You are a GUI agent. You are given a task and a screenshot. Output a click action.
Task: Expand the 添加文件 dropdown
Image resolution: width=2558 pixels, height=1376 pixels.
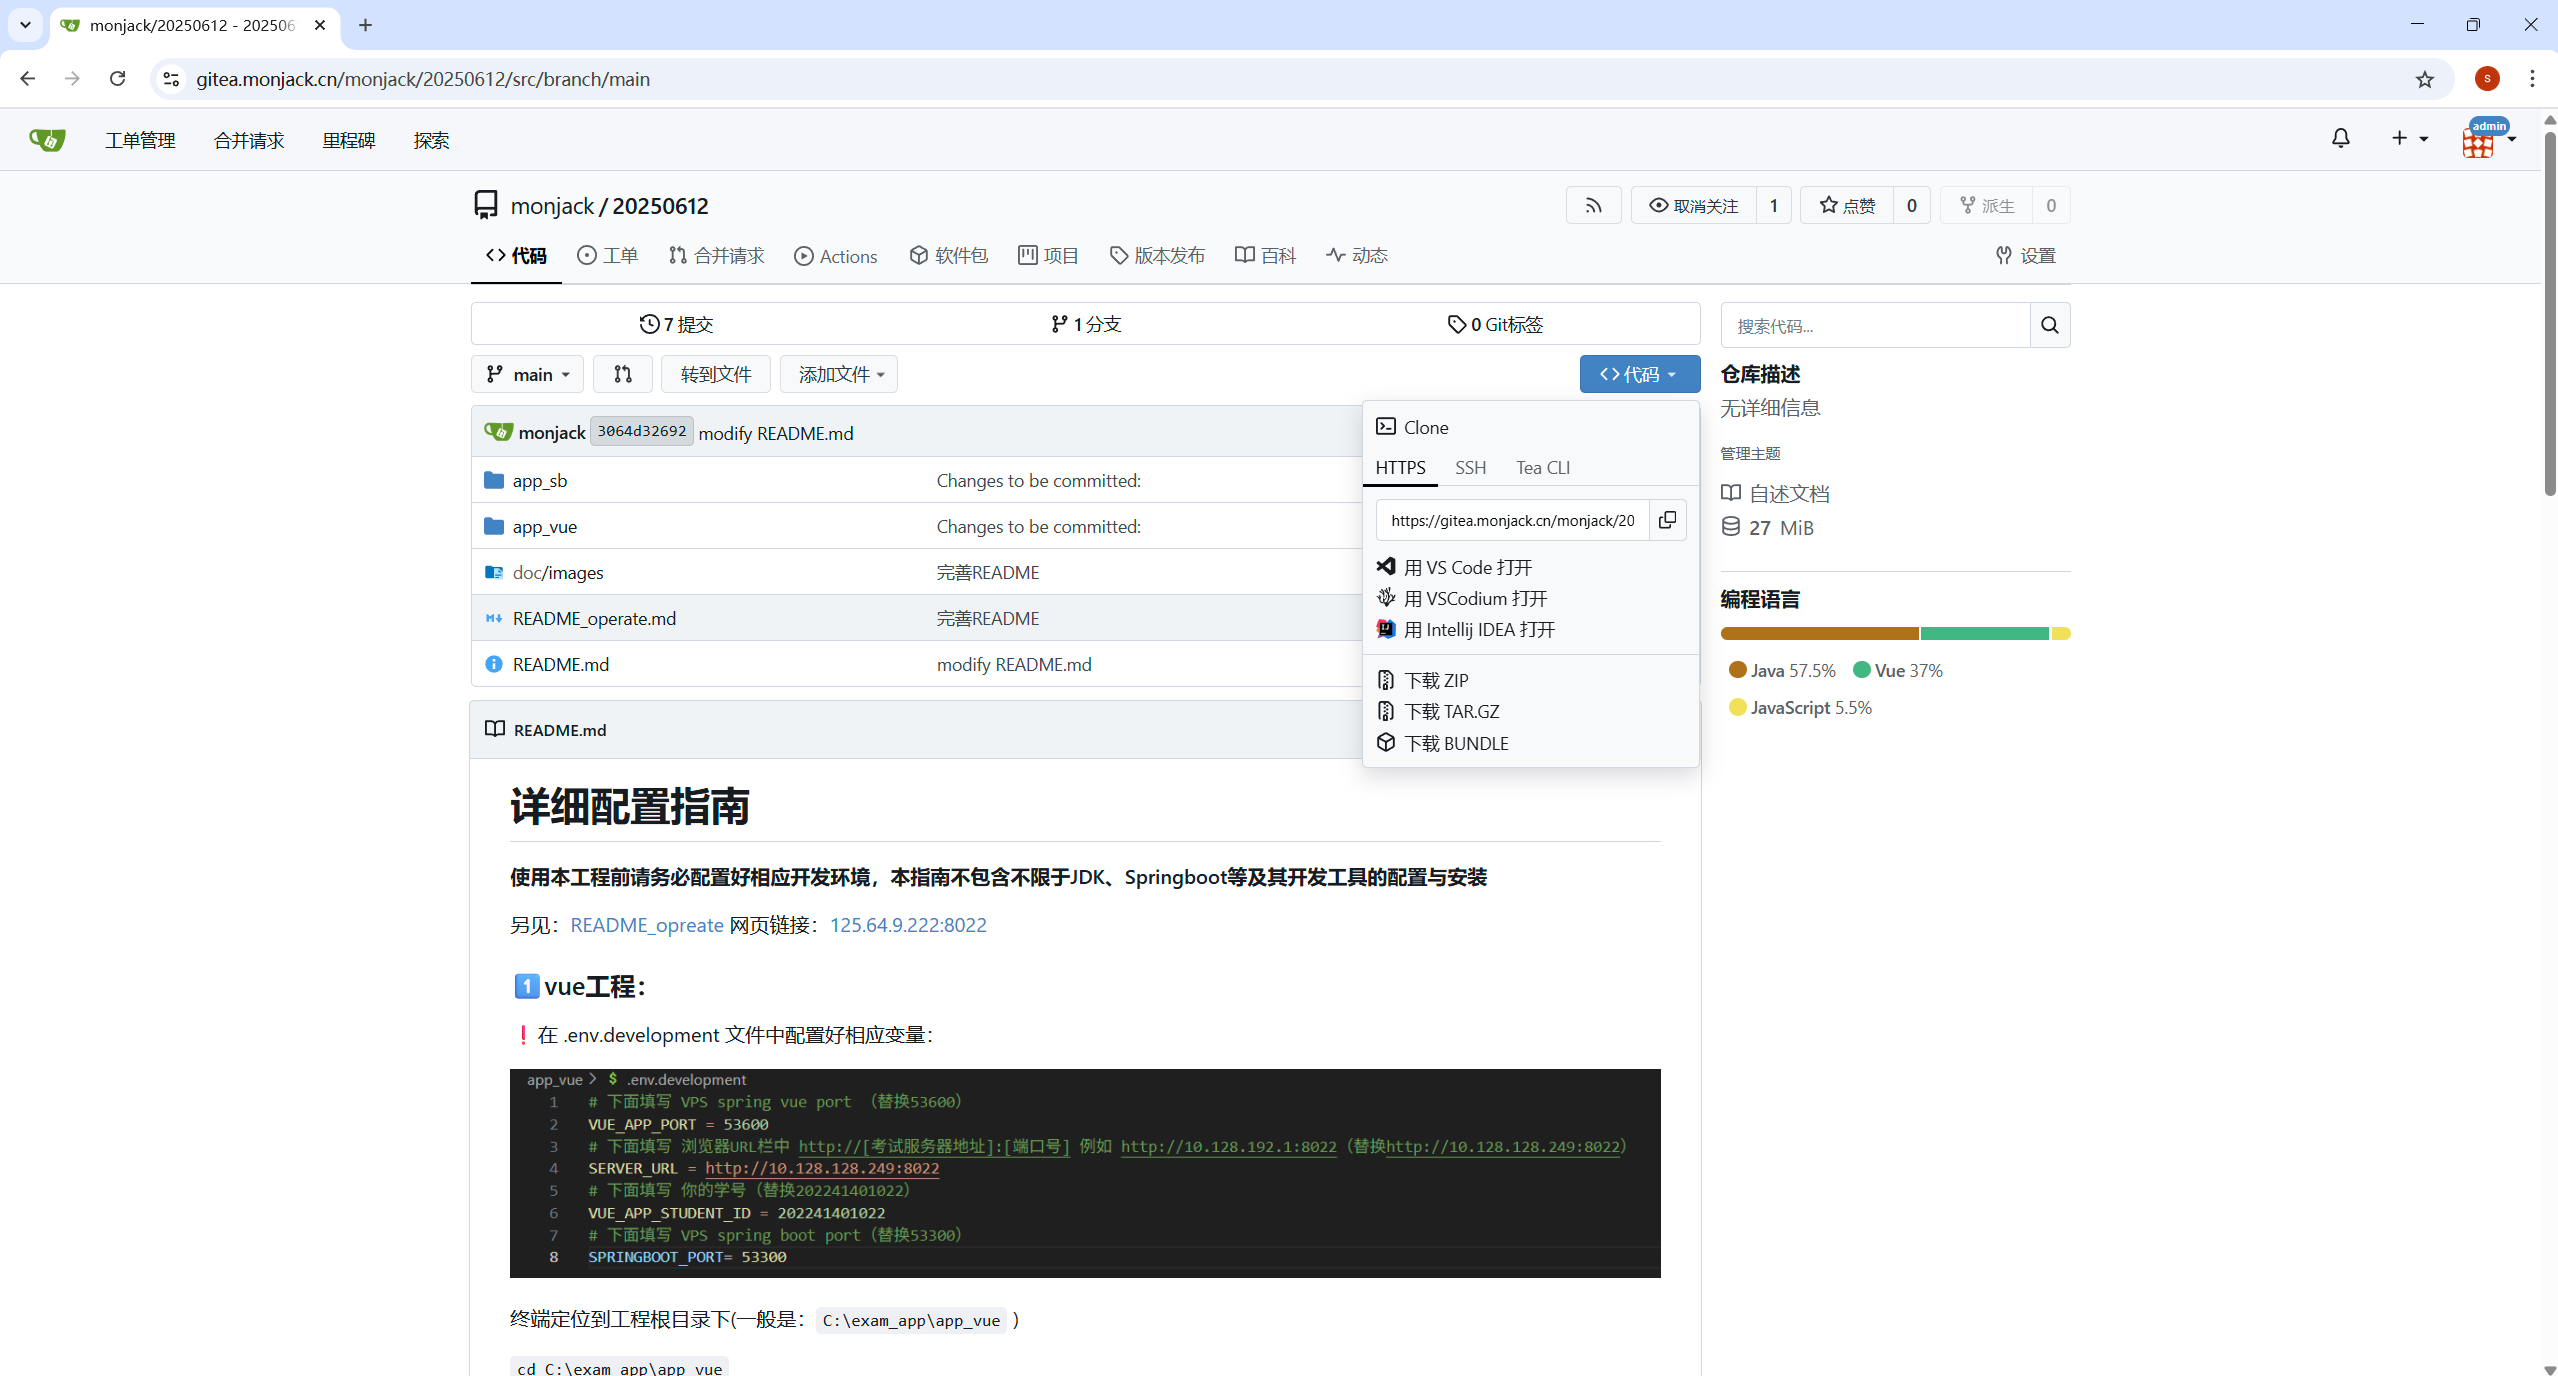(839, 374)
